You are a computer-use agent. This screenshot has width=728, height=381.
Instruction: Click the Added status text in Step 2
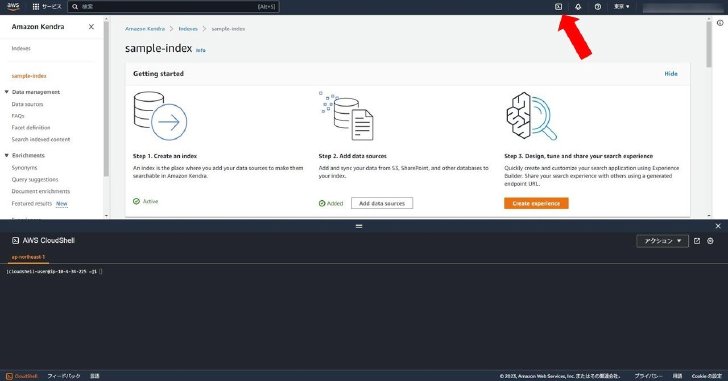[x=335, y=204]
